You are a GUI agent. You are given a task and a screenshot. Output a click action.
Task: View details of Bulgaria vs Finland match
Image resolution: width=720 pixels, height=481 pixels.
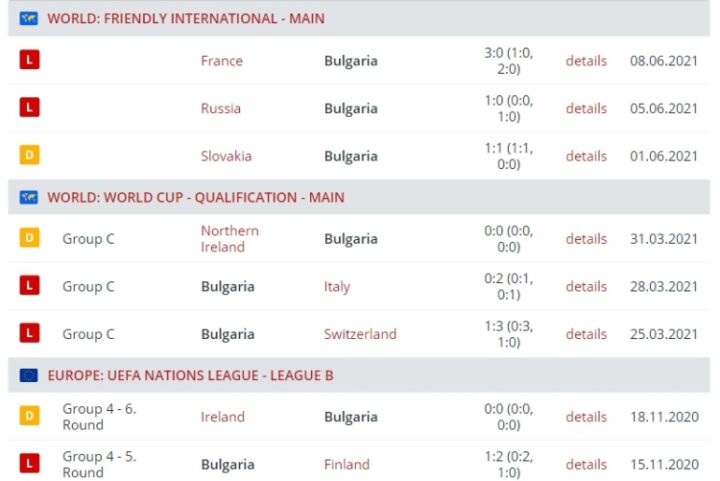(x=586, y=464)
